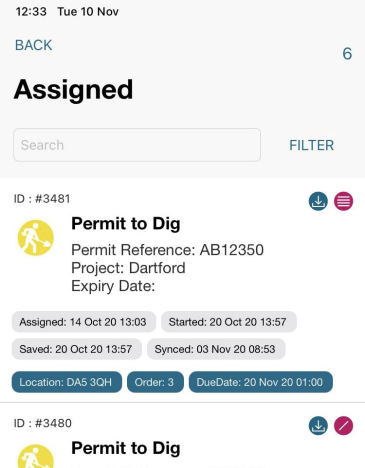Select the yellow digger icon for permit #3480

pyautogui.click(x=36, y=456)
